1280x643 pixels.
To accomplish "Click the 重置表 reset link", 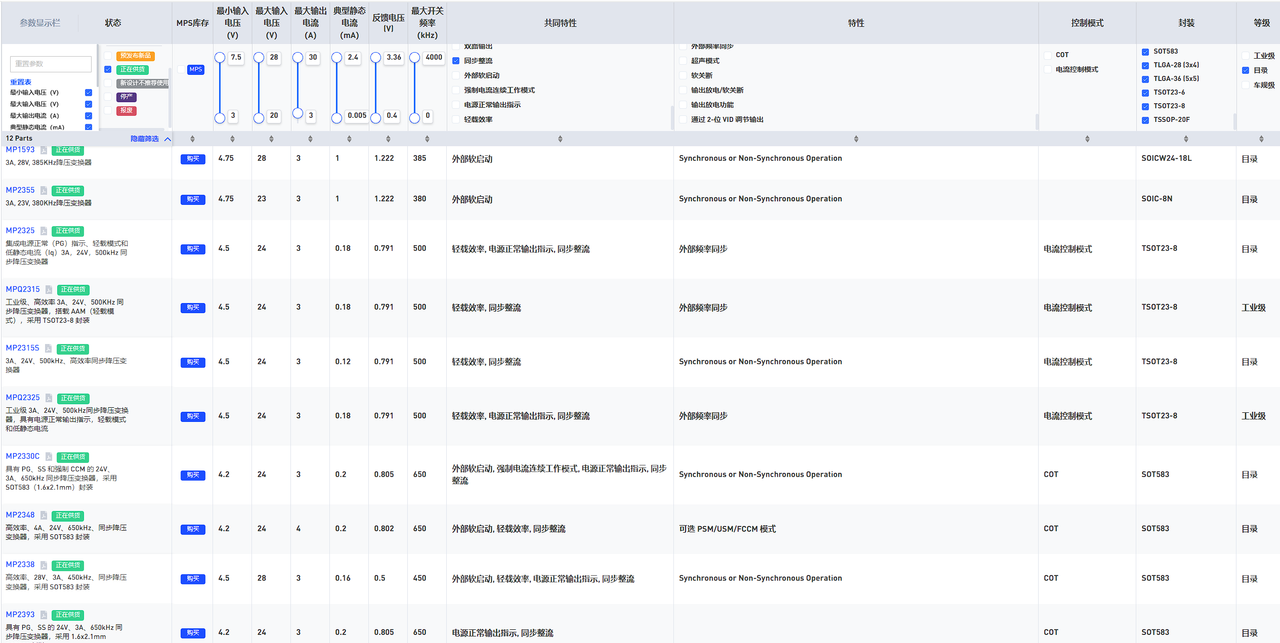I will (x=21, y=82).
